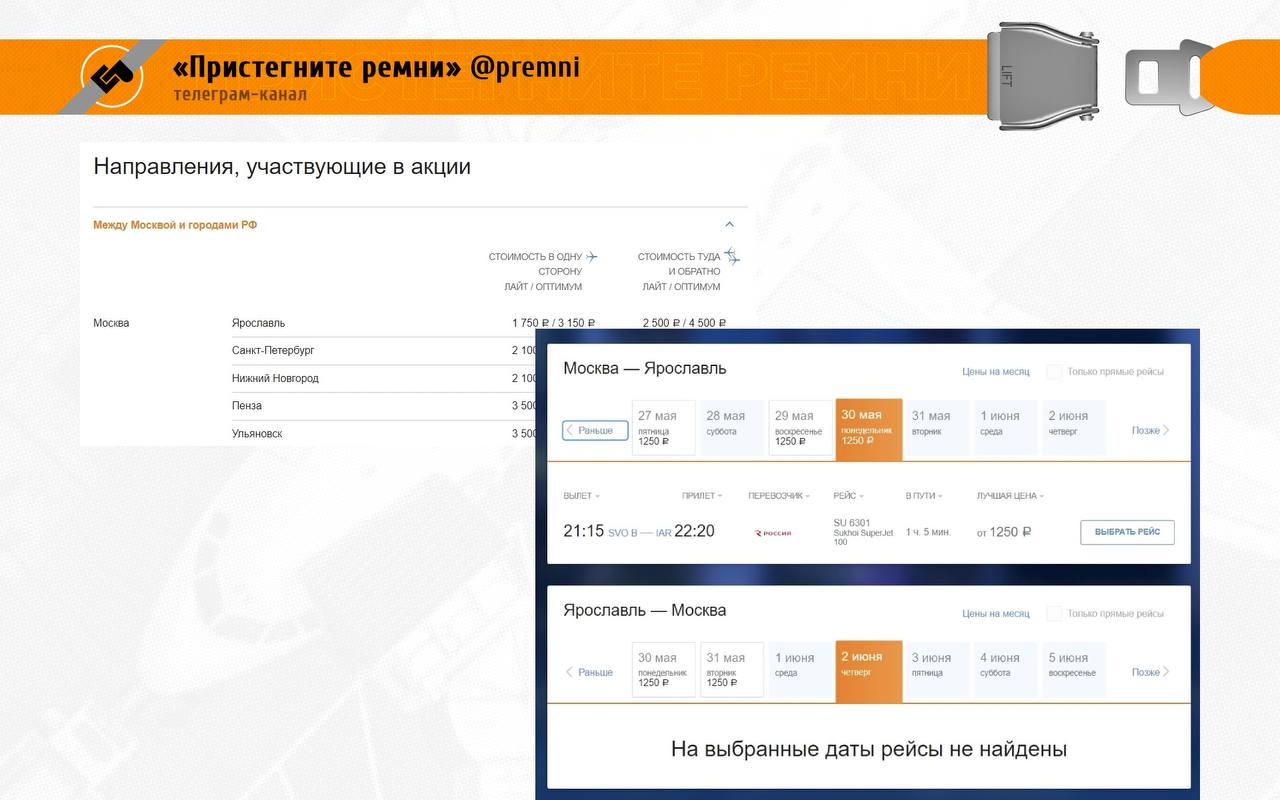
Task: Select 5 июня воскресенье date tab
Action: click(x=1074, y=670)
